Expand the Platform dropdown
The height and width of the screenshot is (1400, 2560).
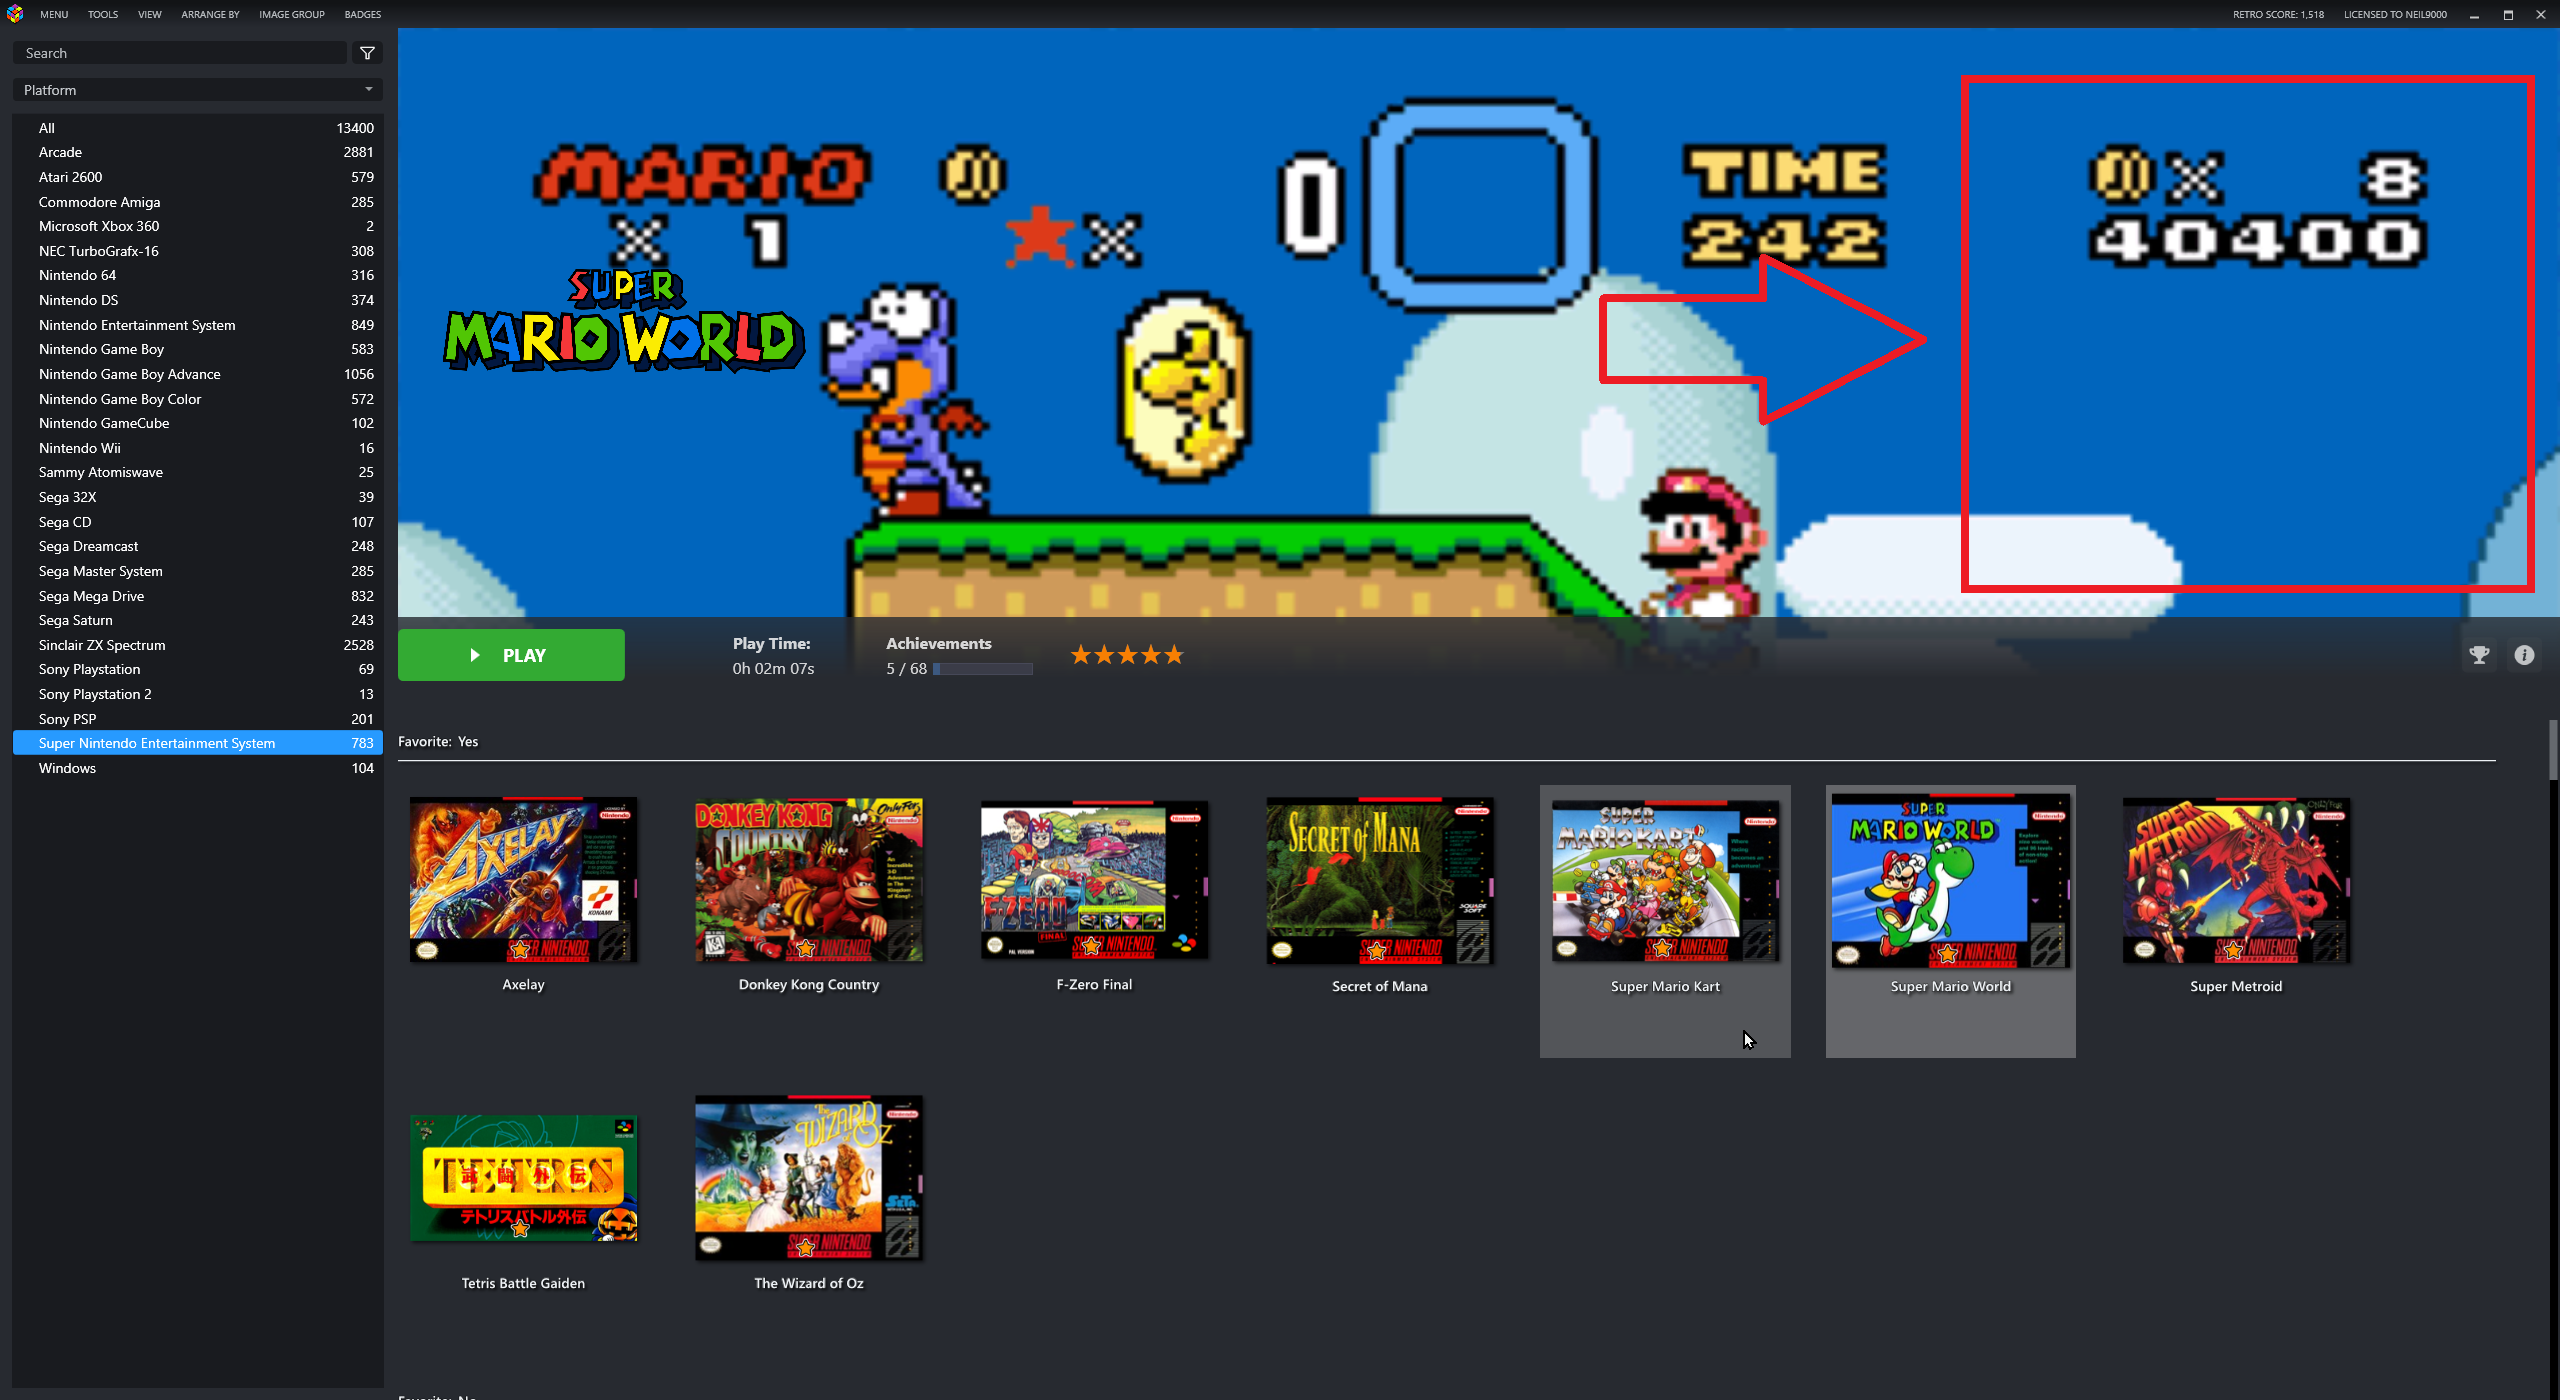click(x=198, y=90)
